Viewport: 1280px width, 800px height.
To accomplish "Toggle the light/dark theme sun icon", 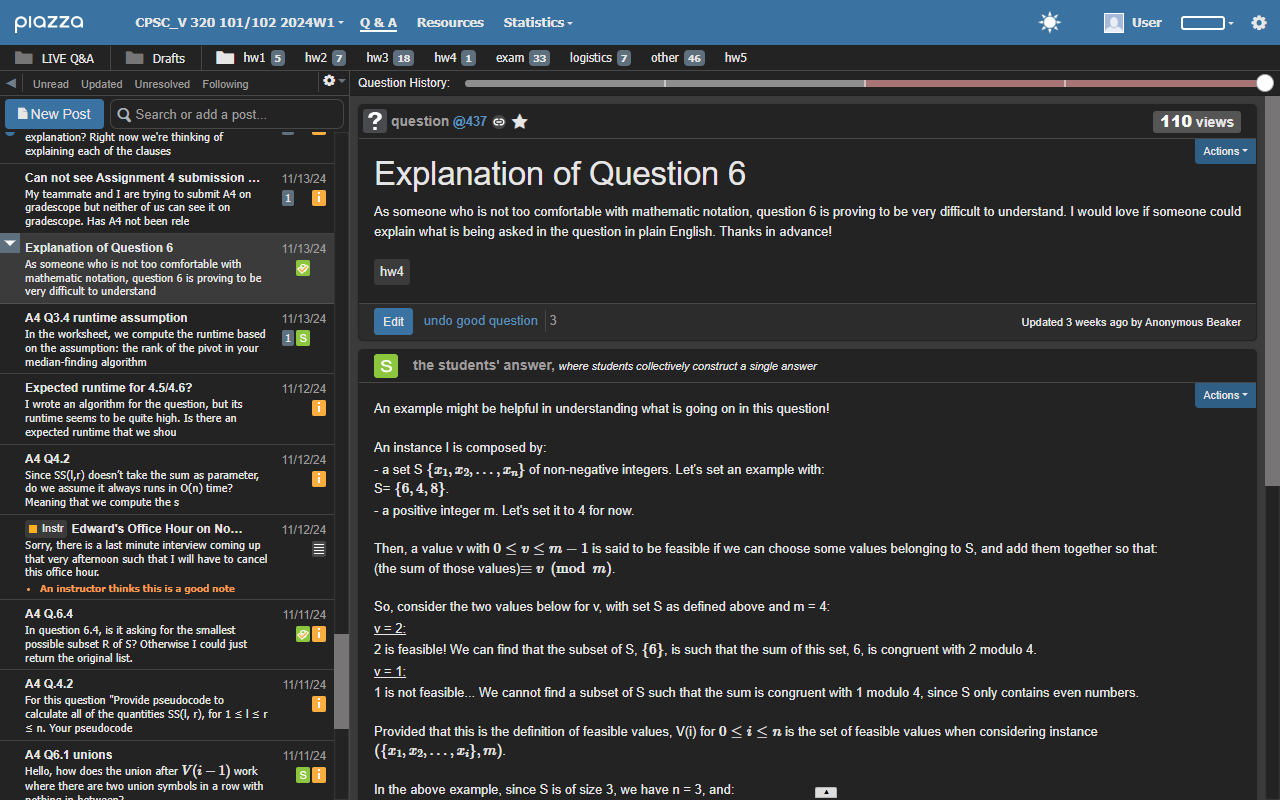I will coord(1049,22).
